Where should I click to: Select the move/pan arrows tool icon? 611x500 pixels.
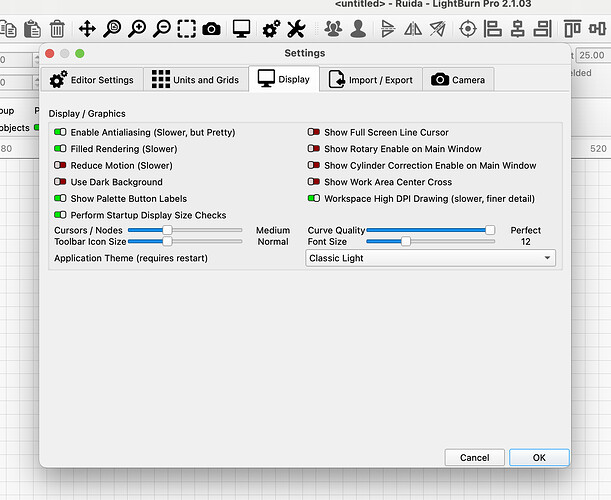[87, 29]
